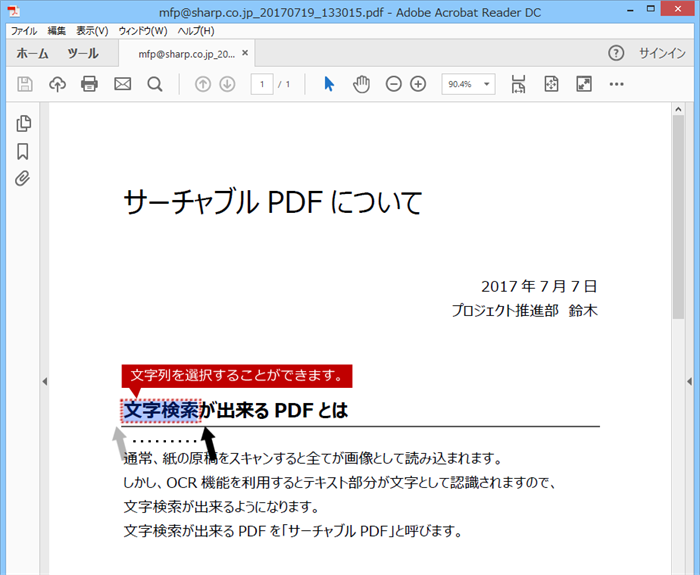Send file by email envelope icon
700x575 pixels.
pyautogui.click(x=122, y=84)
